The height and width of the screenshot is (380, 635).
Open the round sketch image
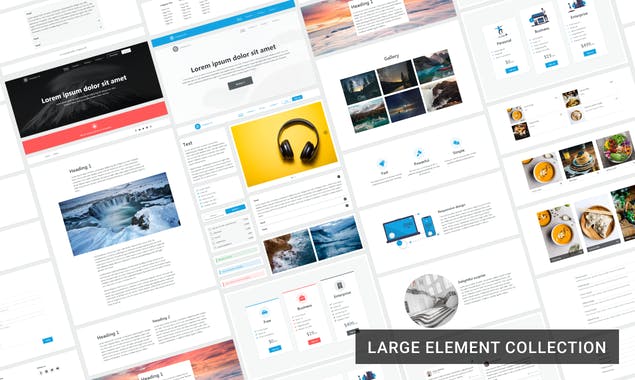(x=431, y=300)
